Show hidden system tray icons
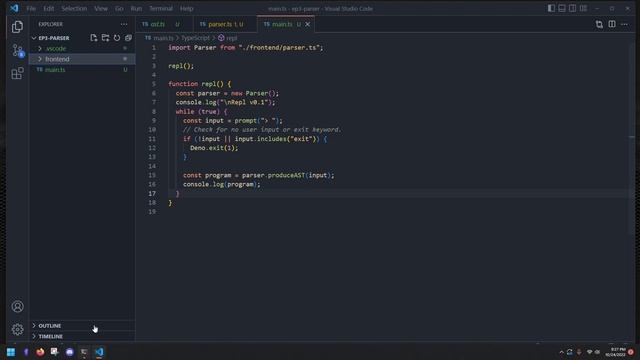Image resolution: width=640 pixels, height=360 pixels. [561, 352]
